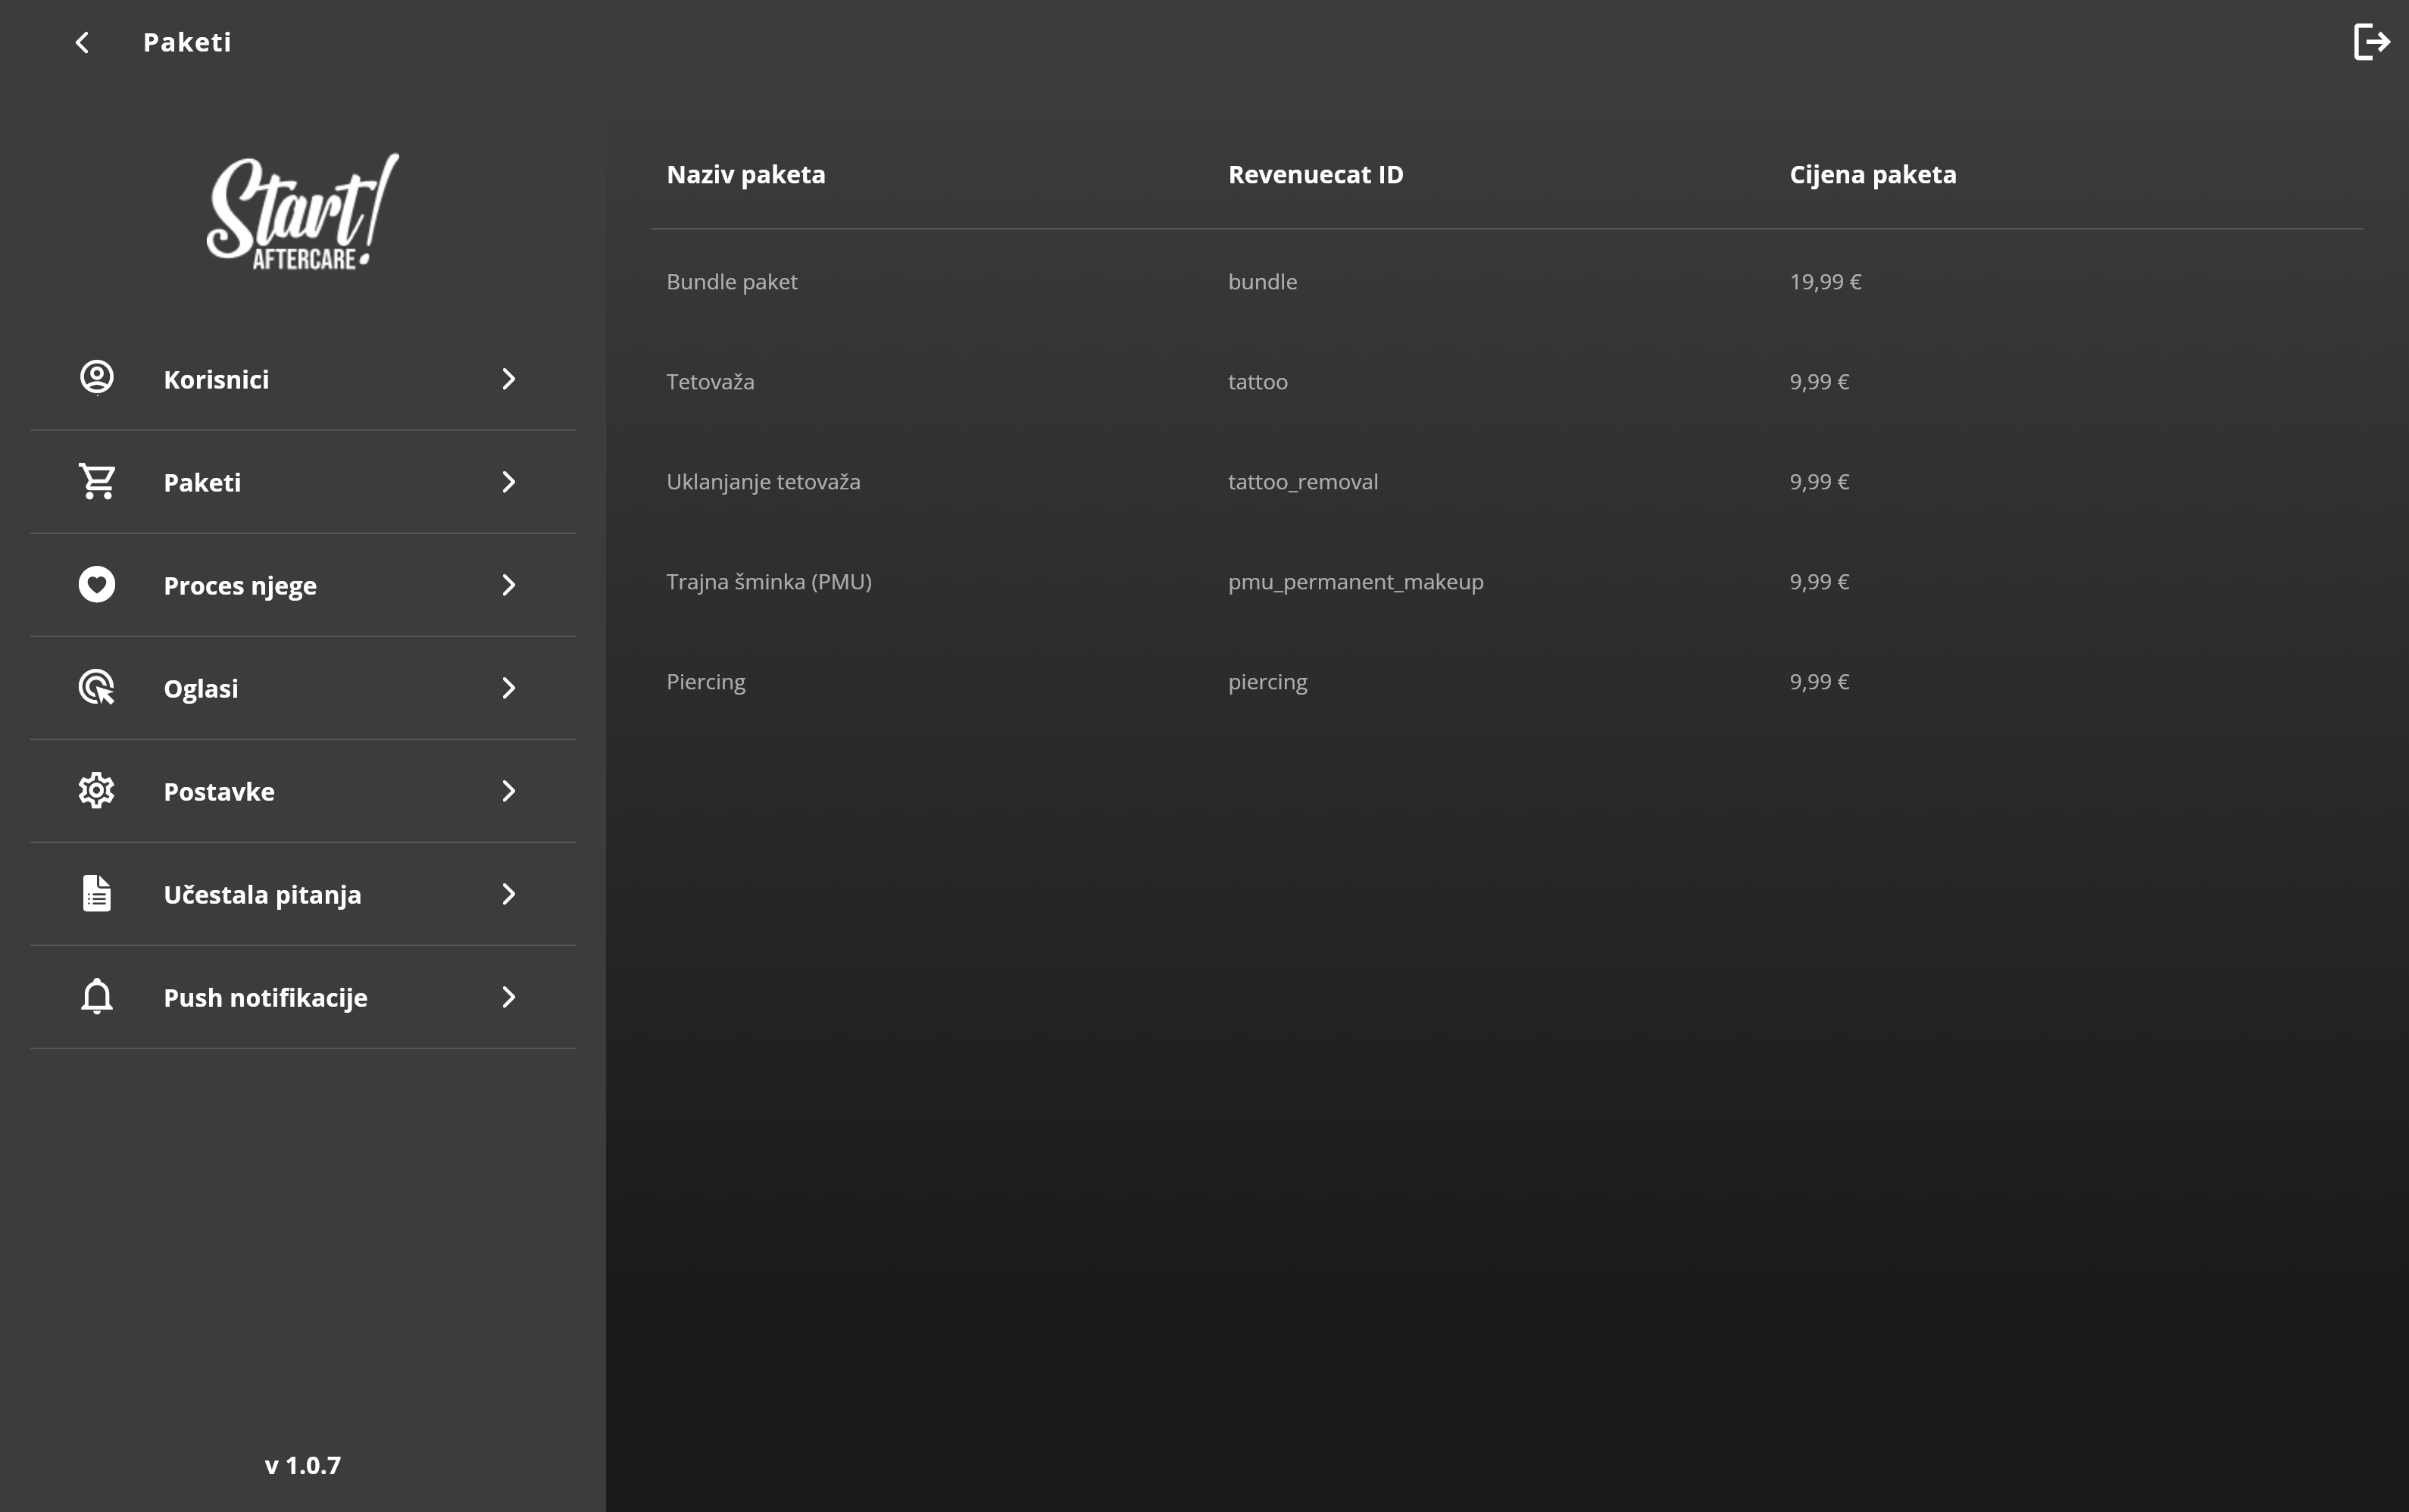Open the Tetovaža package entry

[710, 382]
